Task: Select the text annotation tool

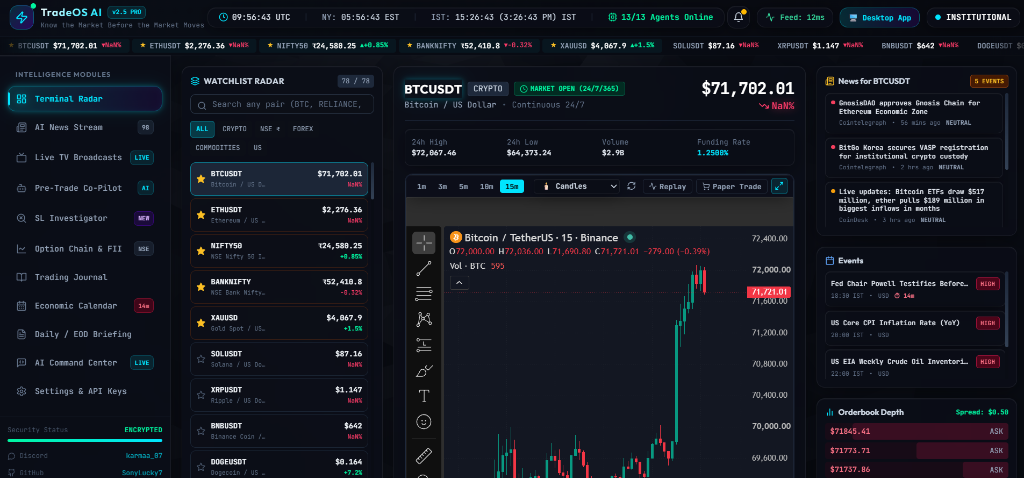Action: (x=424, y=396)
